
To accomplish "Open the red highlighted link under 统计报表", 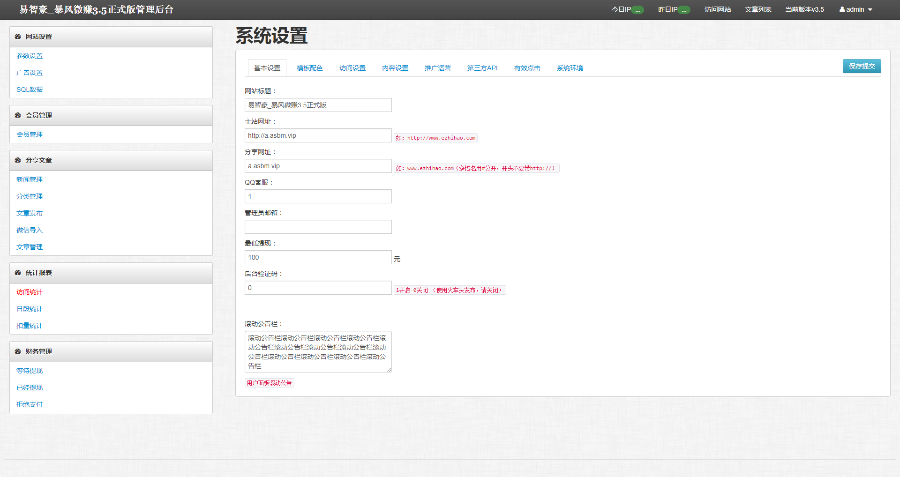I will 30,292.
